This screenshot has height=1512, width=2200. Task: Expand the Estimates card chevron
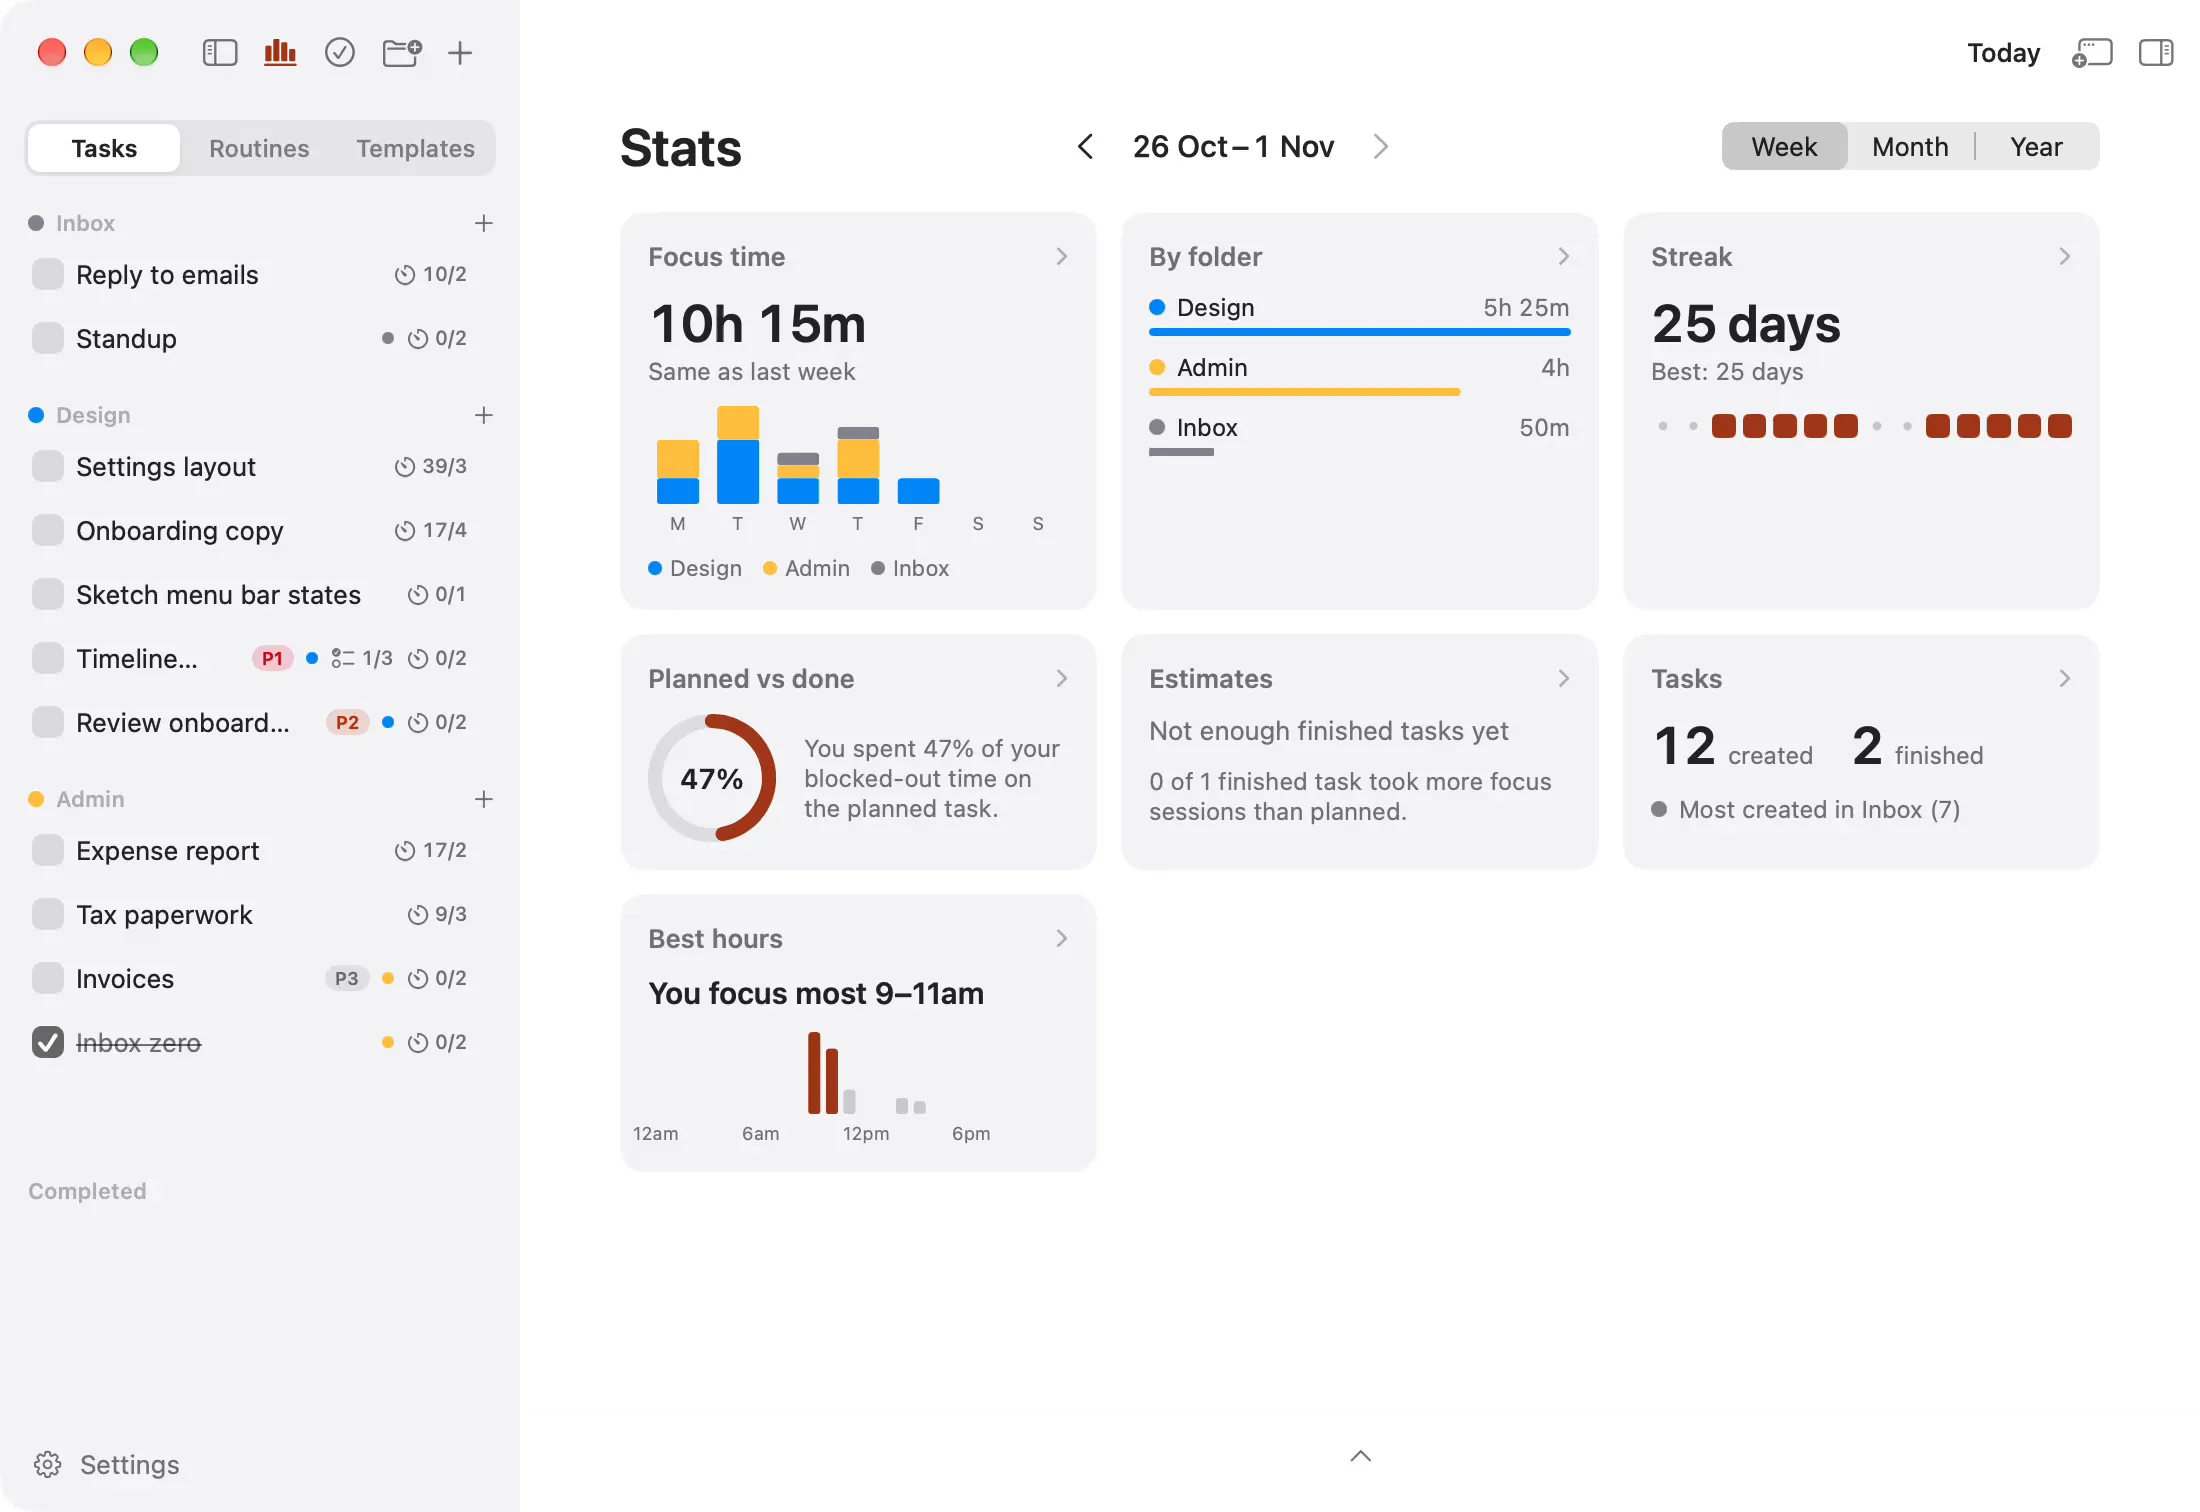[1564, 679]
